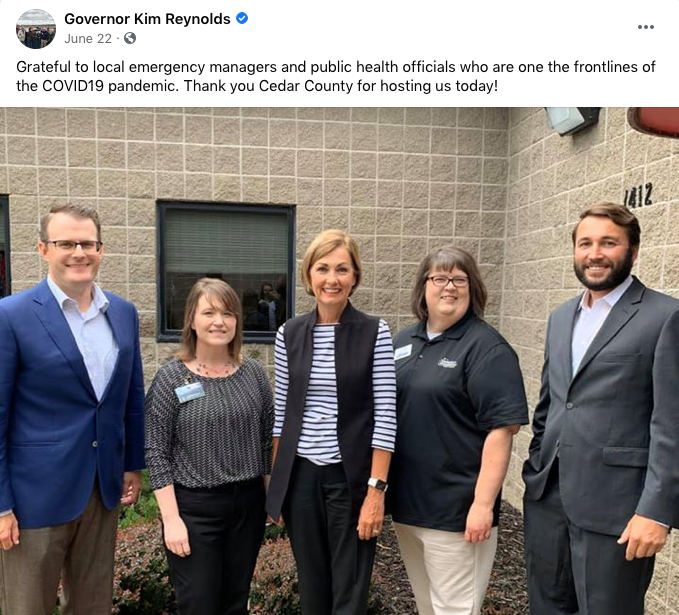Open Governor Kim Reynolds profile picture

click(x=36, y=29)
